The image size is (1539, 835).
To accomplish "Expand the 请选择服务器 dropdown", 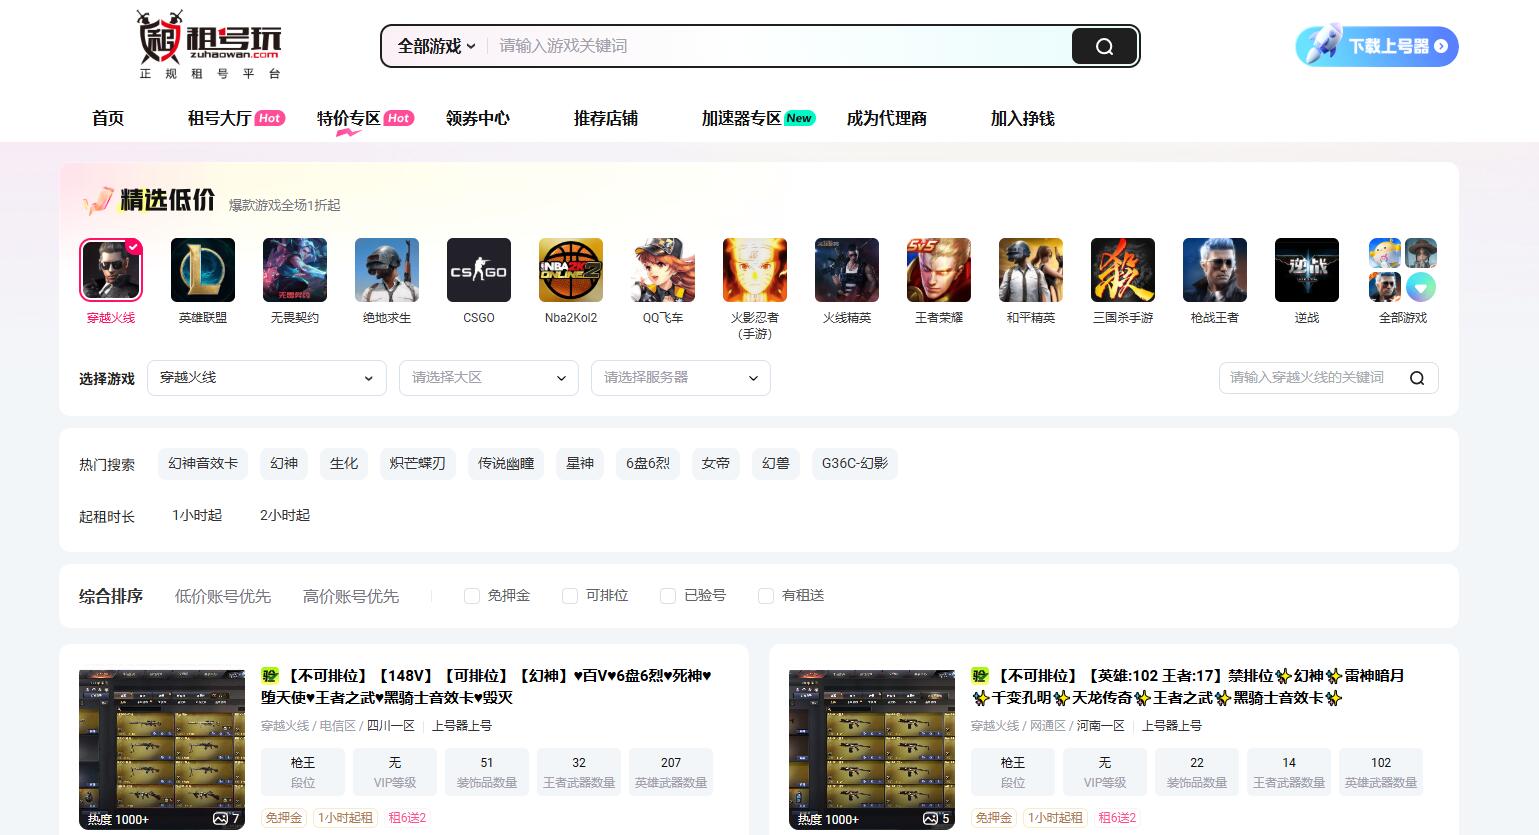I will 681,378.
